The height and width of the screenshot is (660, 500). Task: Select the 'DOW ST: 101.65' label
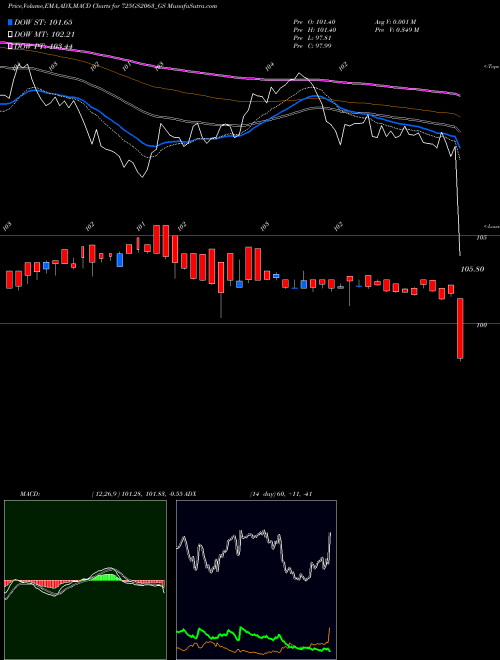click(x=44, y=22)
